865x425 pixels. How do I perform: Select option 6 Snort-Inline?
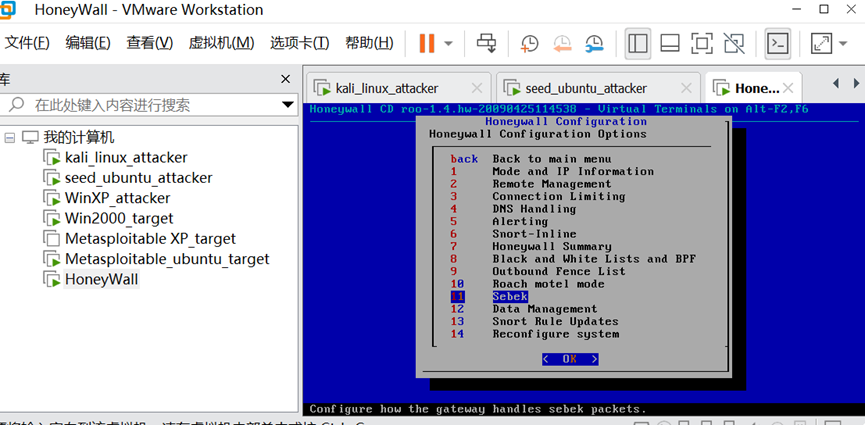pyautogui.click(x=513, y=234)
